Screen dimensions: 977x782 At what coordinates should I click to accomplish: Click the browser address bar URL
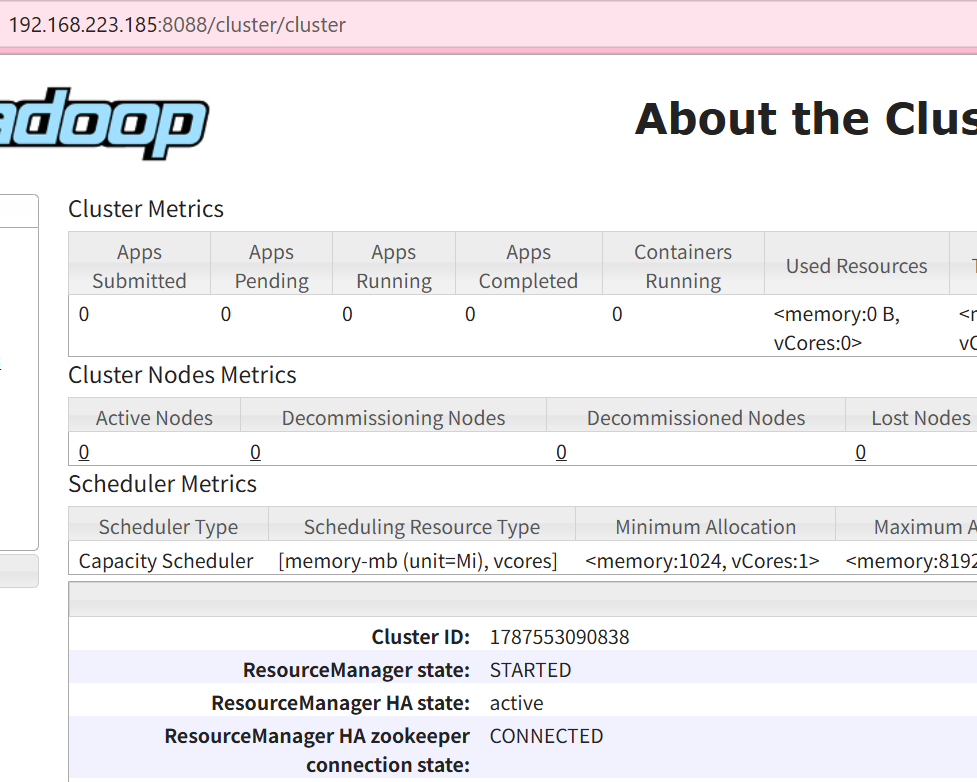177,25
